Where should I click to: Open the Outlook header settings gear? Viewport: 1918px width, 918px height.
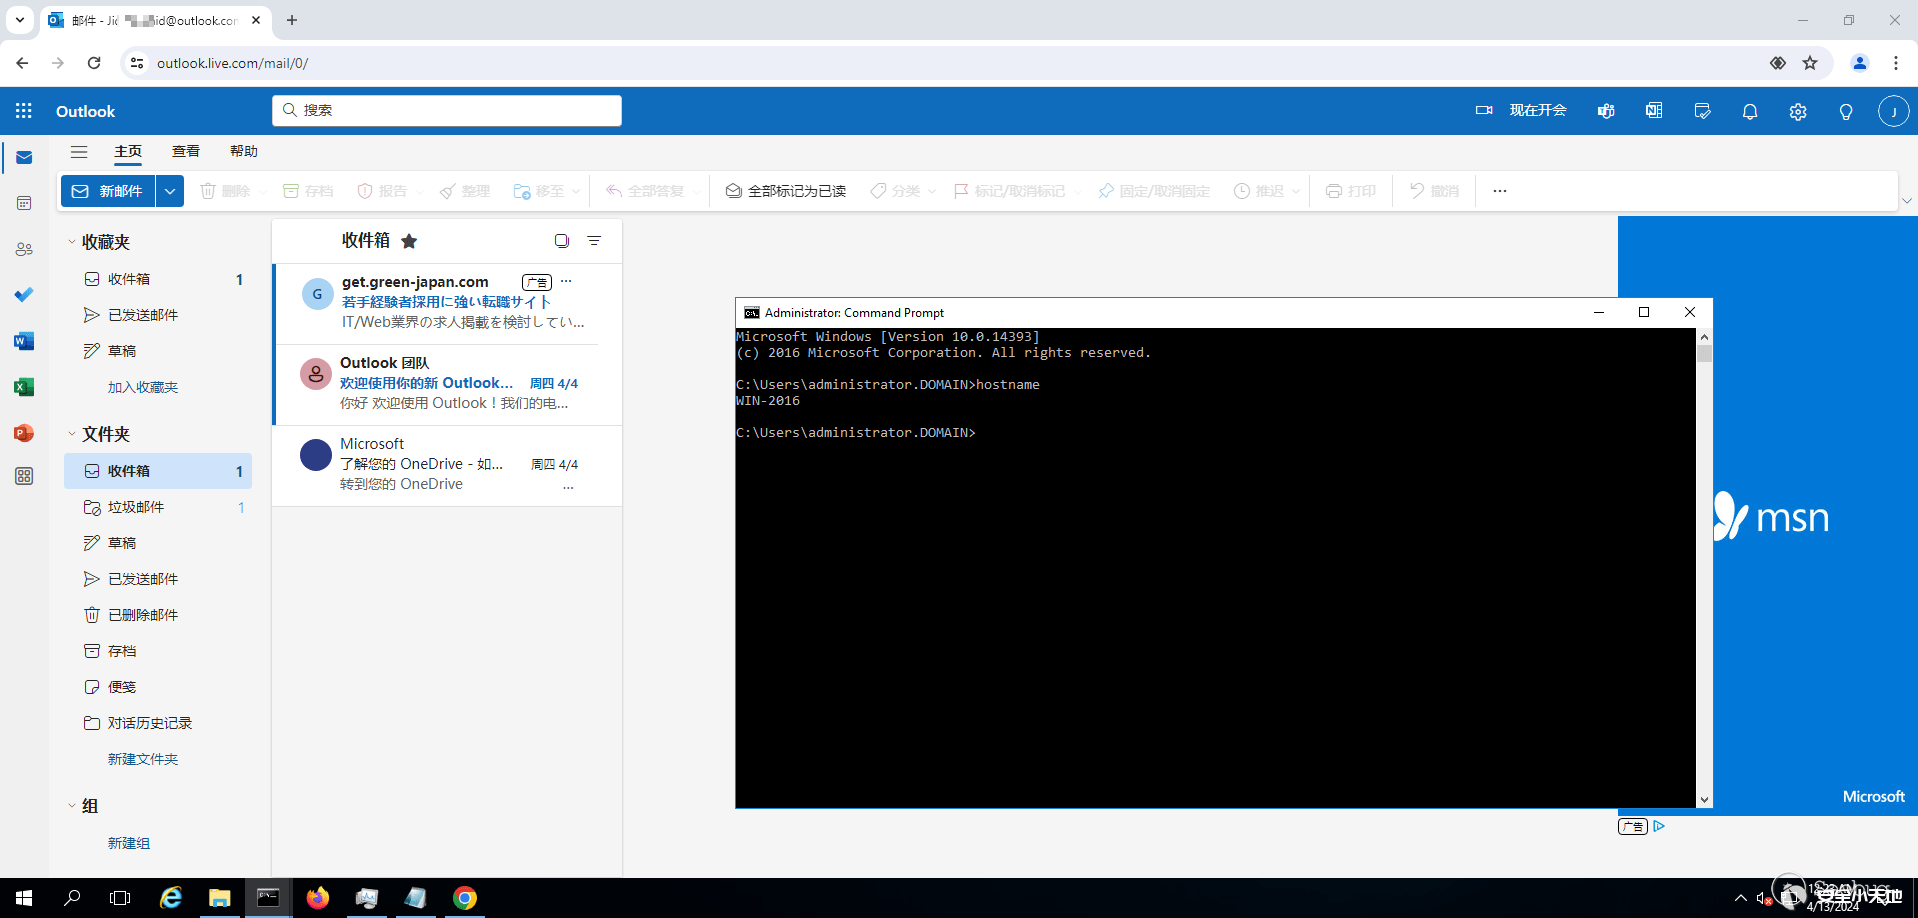[1798, 111]
